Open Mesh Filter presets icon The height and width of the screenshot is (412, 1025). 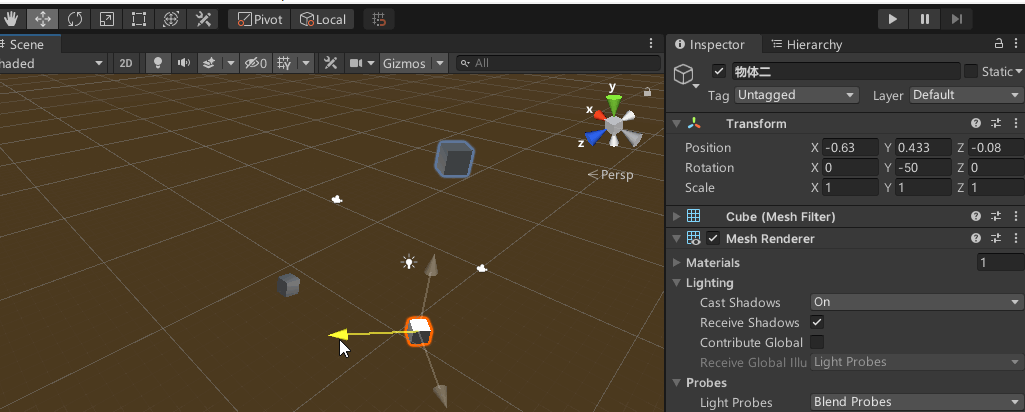pos(996,216)
